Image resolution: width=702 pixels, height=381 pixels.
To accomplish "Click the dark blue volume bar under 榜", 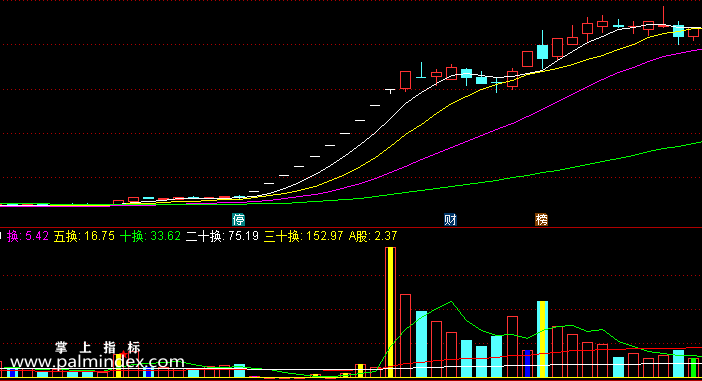I will tap(527, 364).
